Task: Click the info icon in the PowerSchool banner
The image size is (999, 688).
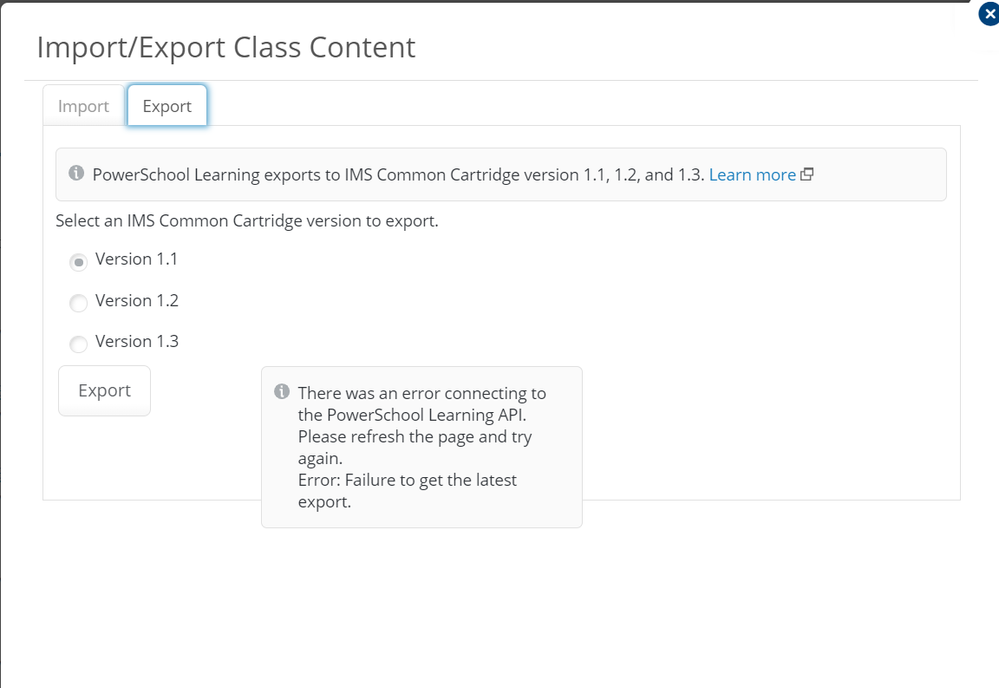Action: coord(76,174)
